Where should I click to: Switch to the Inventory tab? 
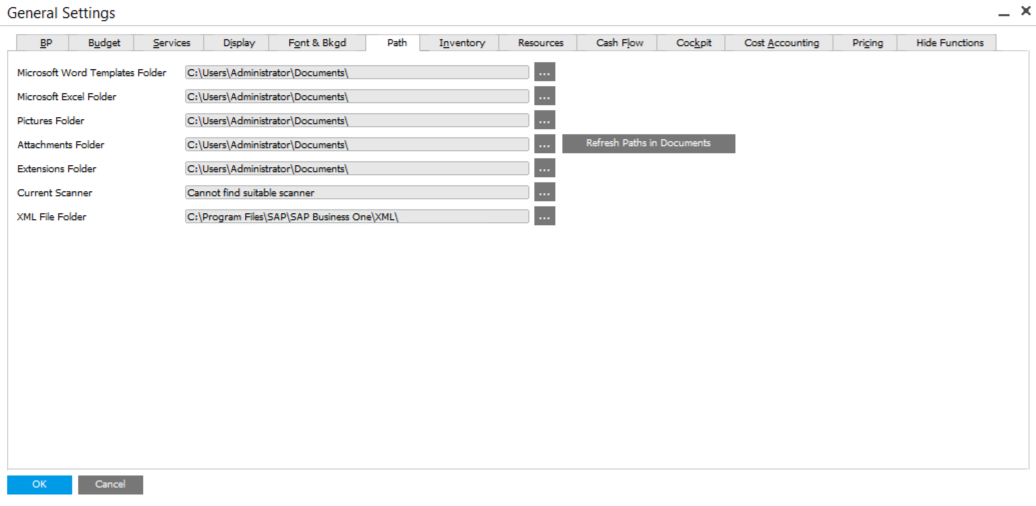click(462, 43)
